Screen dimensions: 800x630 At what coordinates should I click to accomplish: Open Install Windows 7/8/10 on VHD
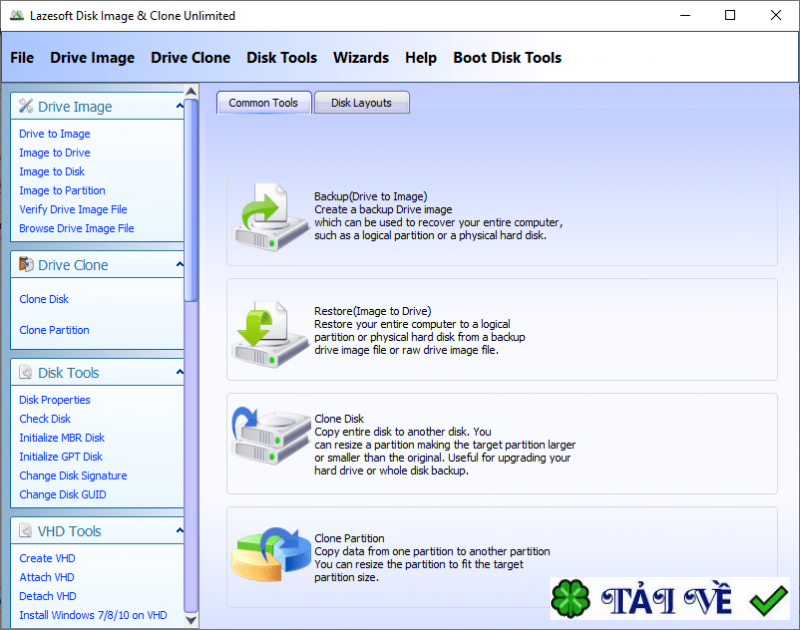point(93,615)
